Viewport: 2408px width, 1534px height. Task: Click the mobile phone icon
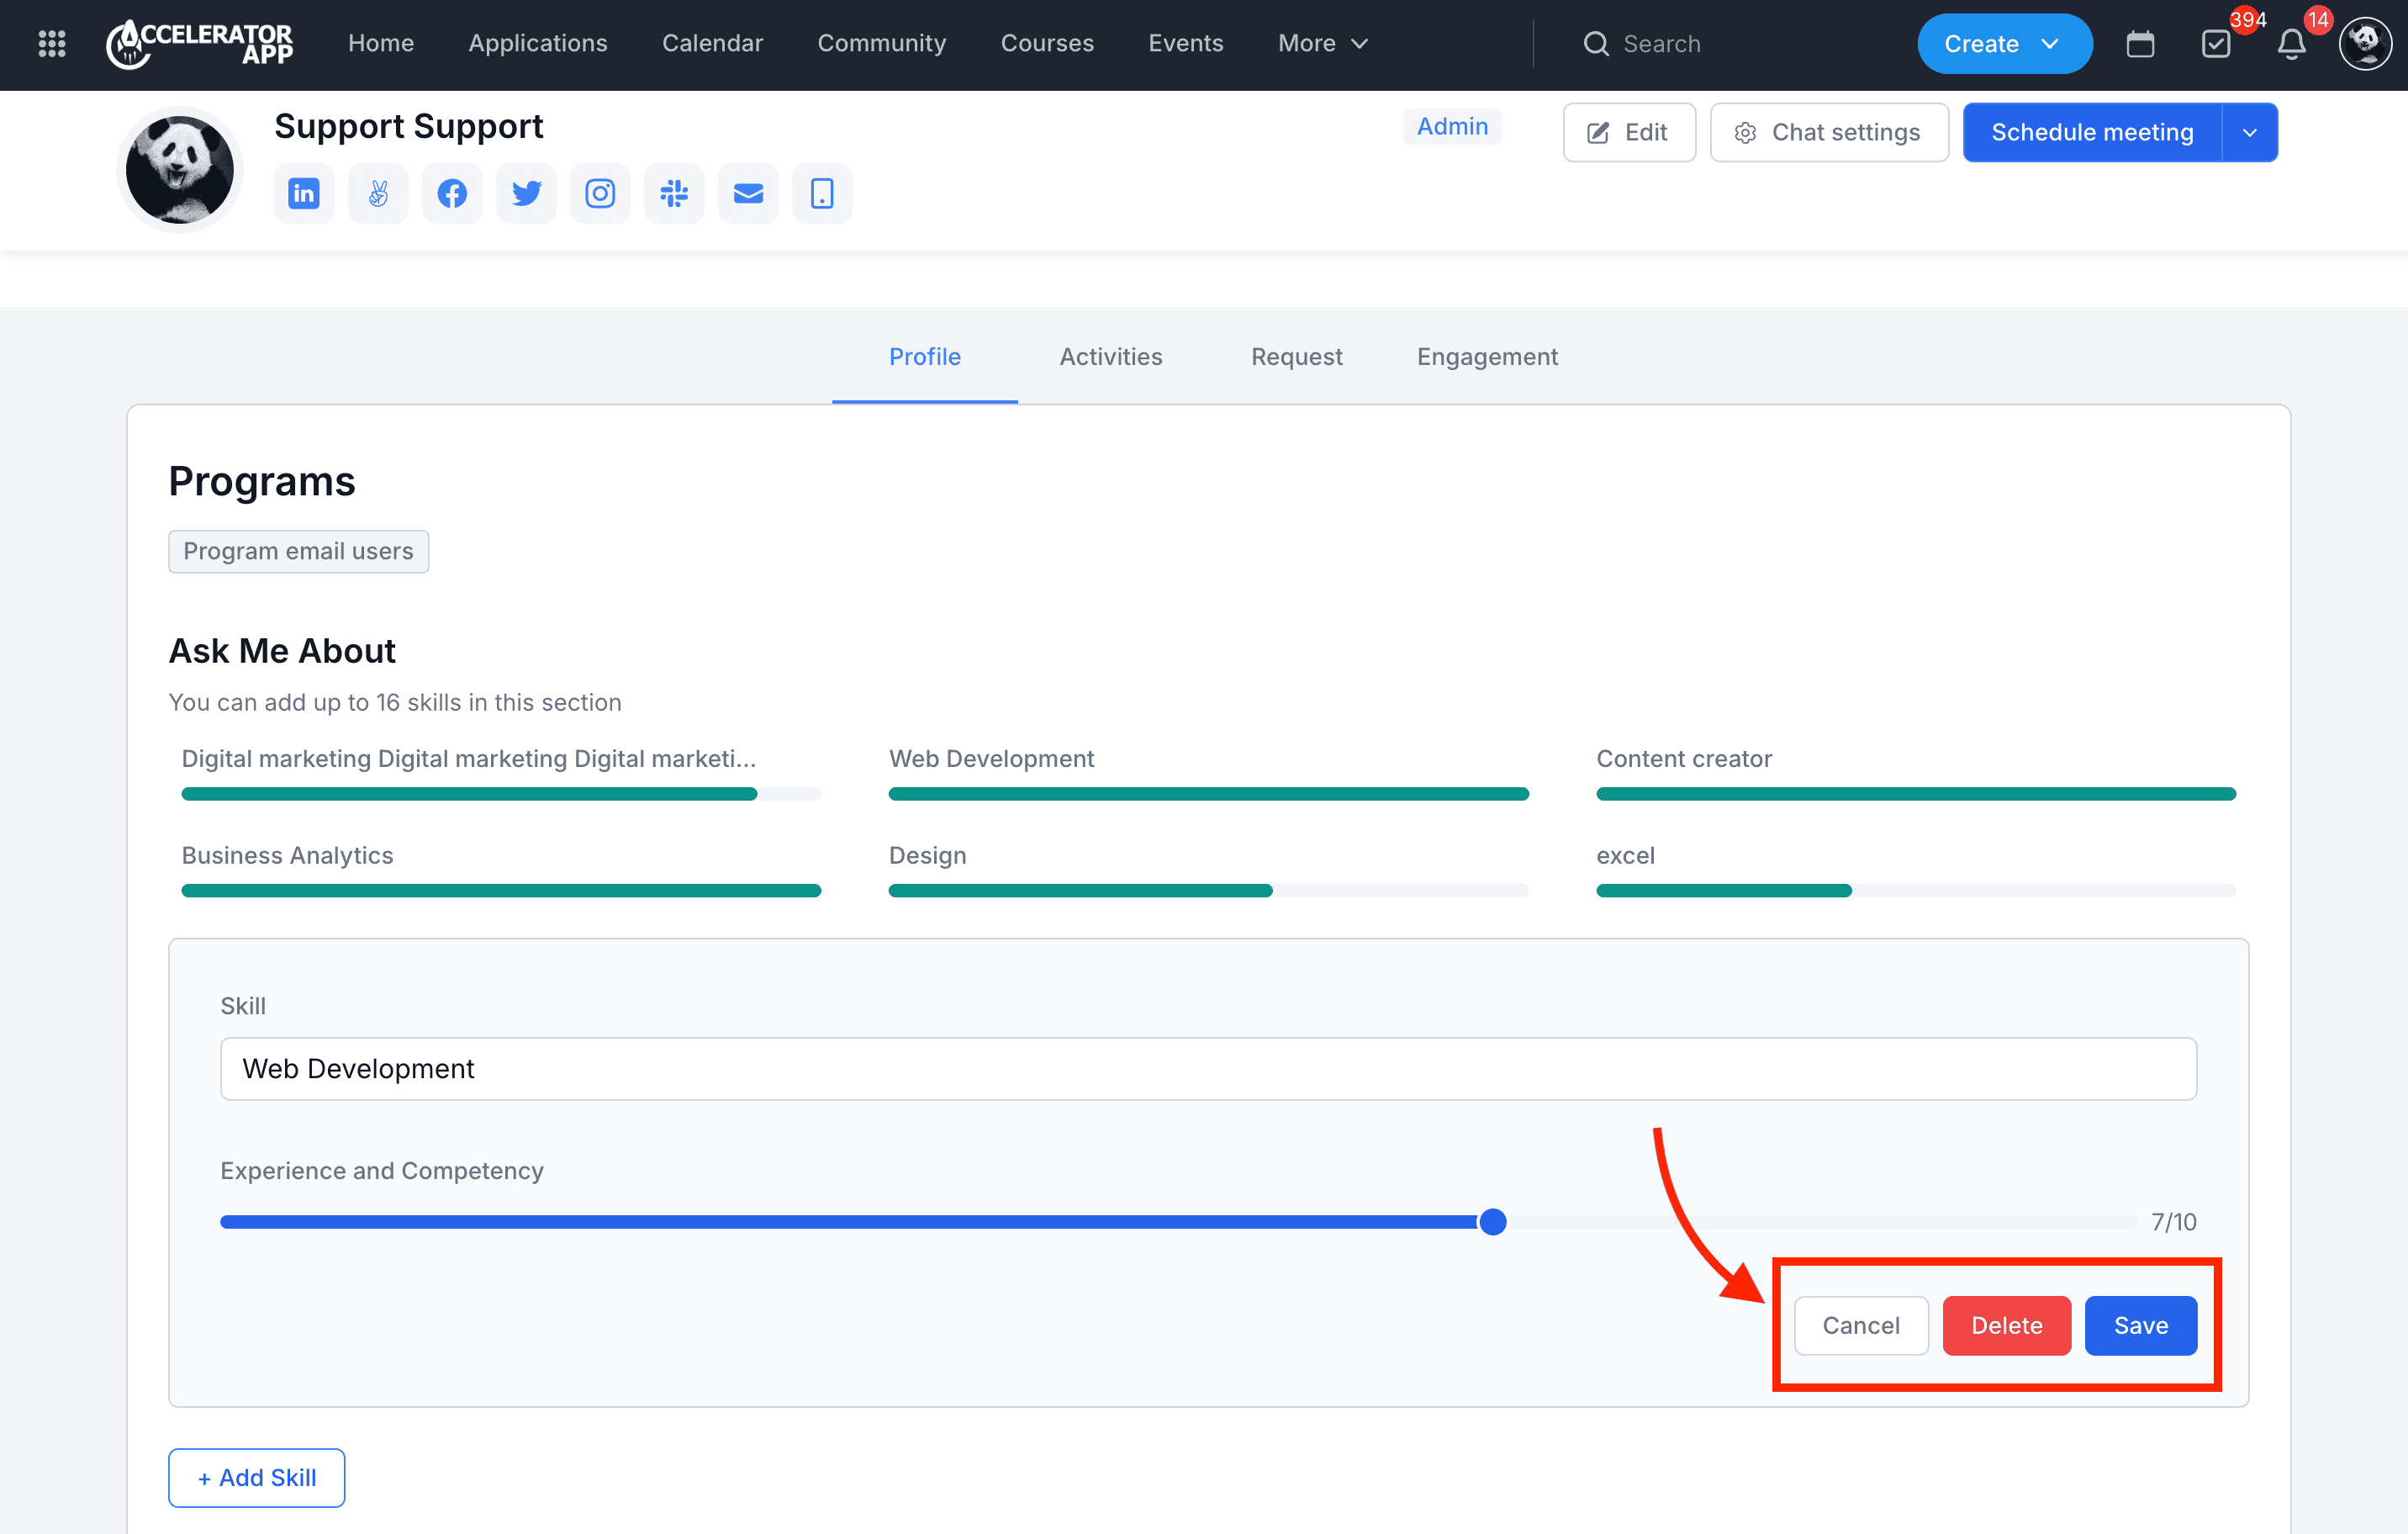[x=822, y=193]
